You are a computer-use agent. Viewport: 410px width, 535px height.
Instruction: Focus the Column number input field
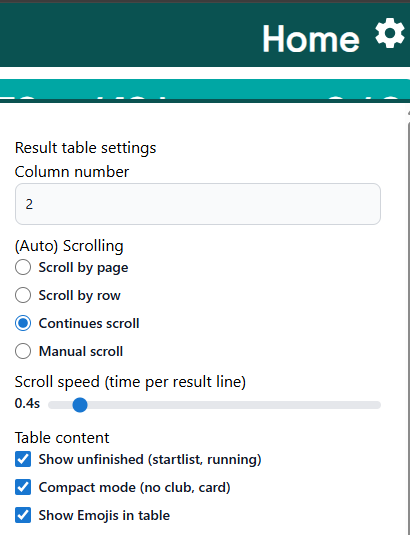click(x=198, y=204)
